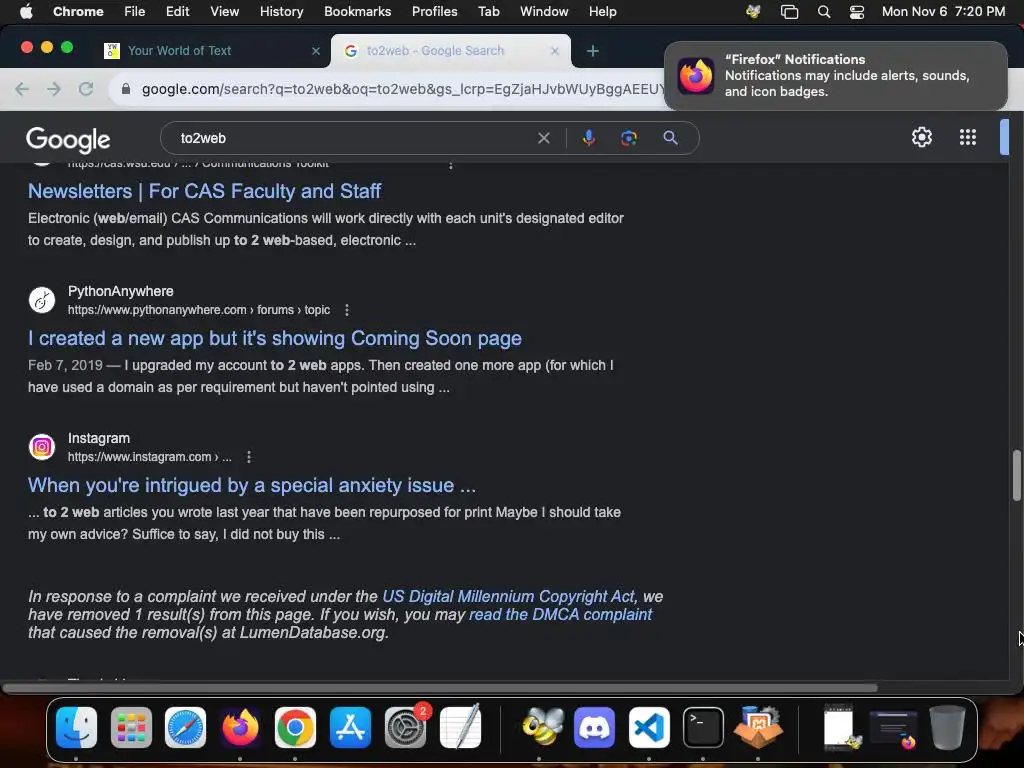Click the date and time in menu bar
This screenshot has height=768, width=1024.
pyautogui.click(x=943, y=11)
